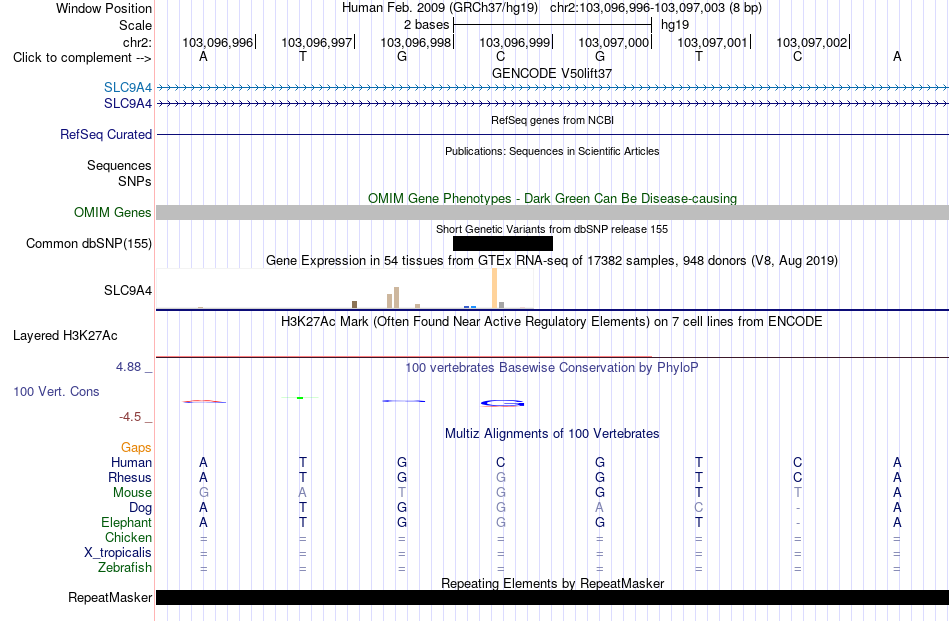This screenshot has width=950, height=621.
Task: Click the 'Sequences' track label
Action: (119, 165)
